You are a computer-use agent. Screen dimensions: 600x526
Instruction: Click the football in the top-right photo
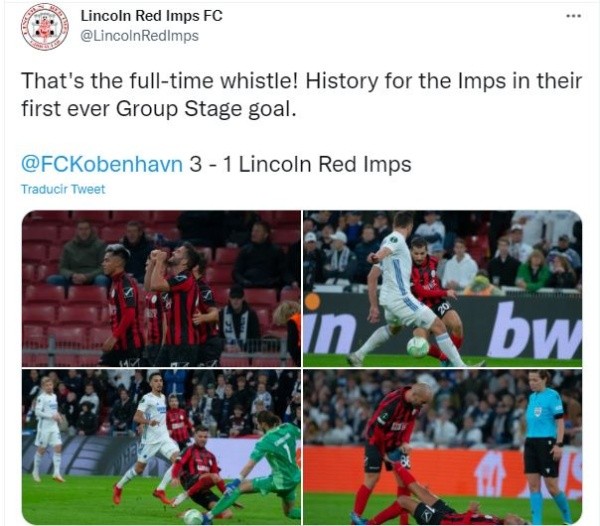point(418,347)
